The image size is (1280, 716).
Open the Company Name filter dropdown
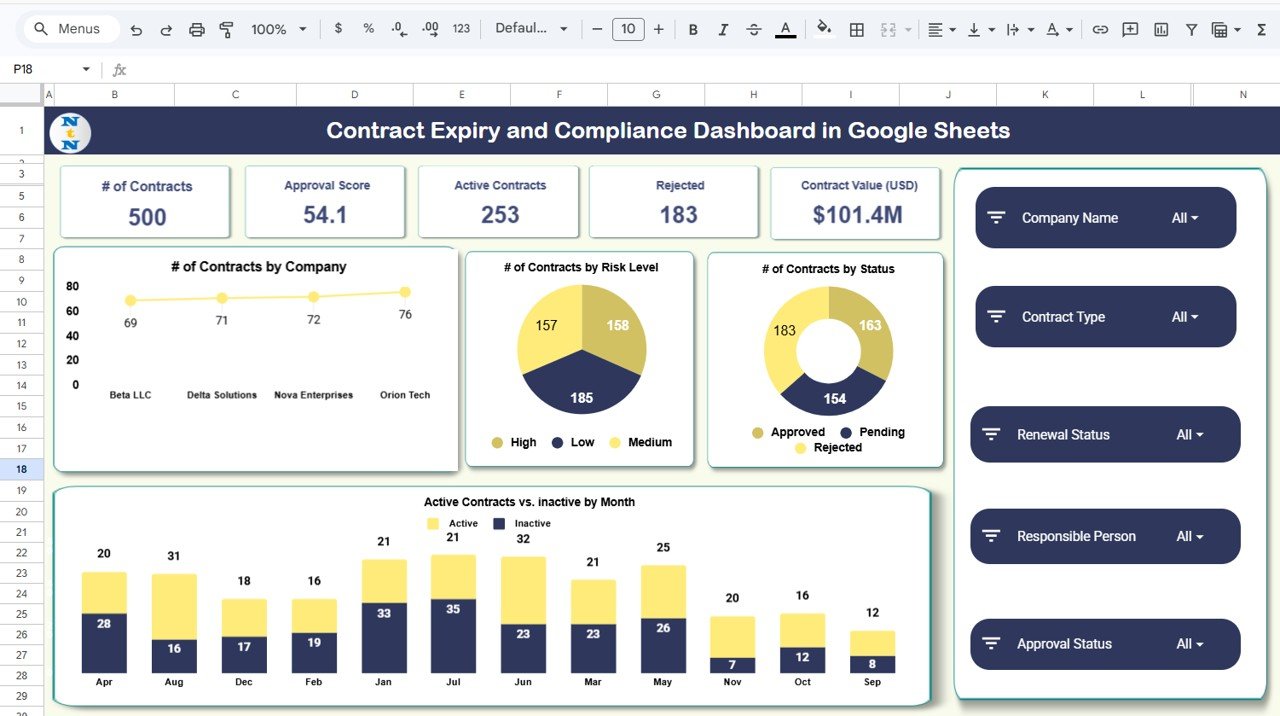pos(1185,217)
